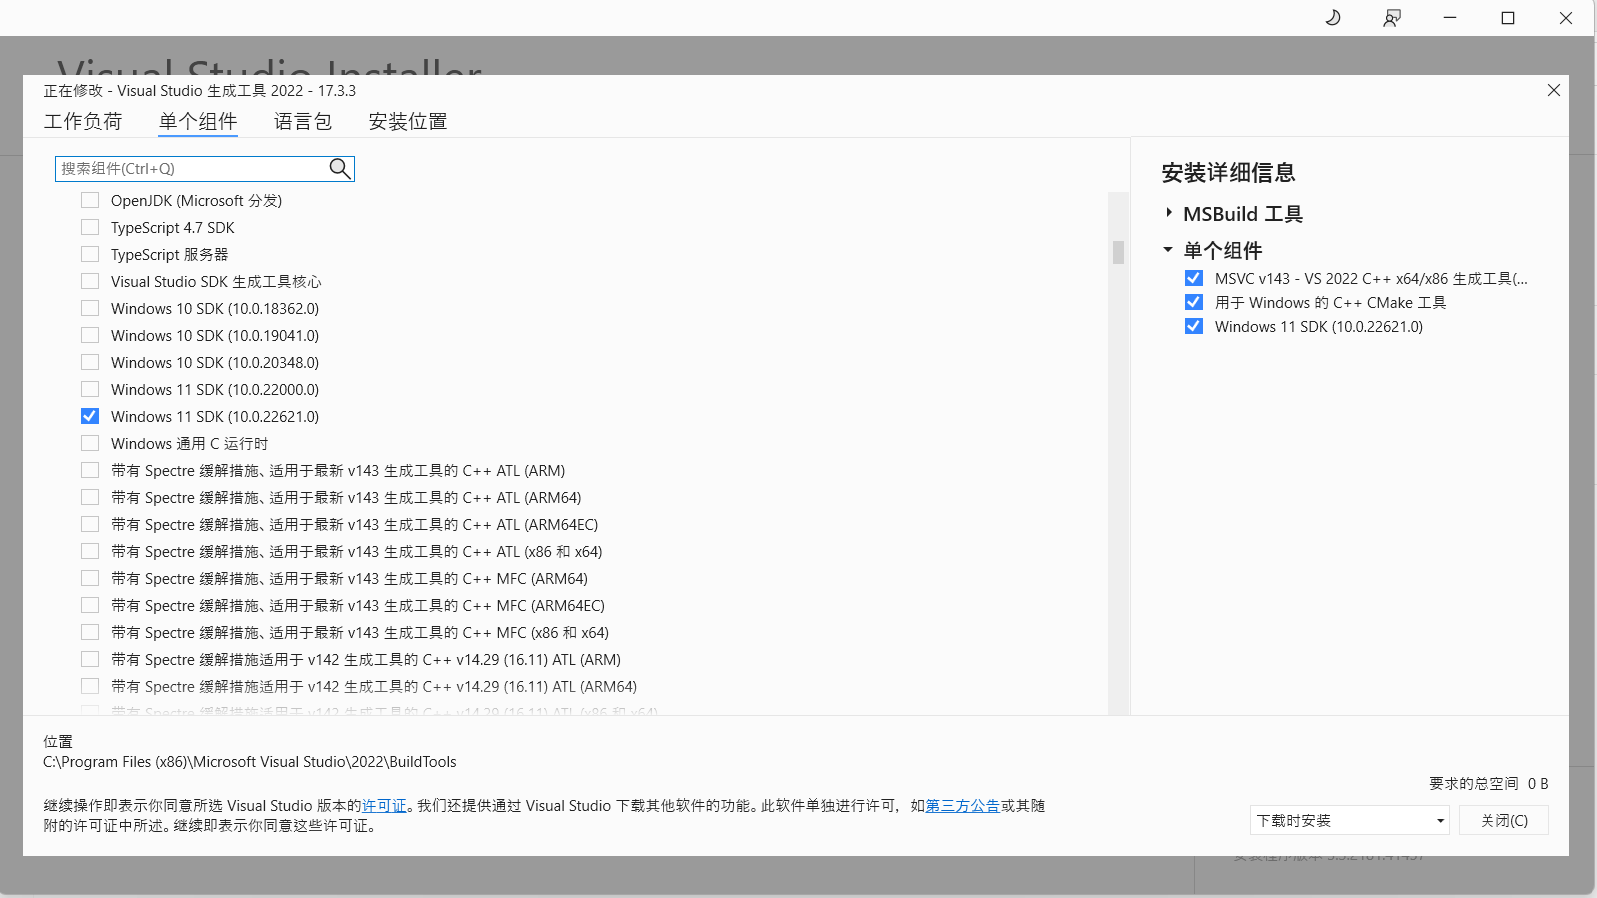The width and height of the screenshot is (1597, 898).
Task: Open the 语言包 tab
Action: (303, 121)
